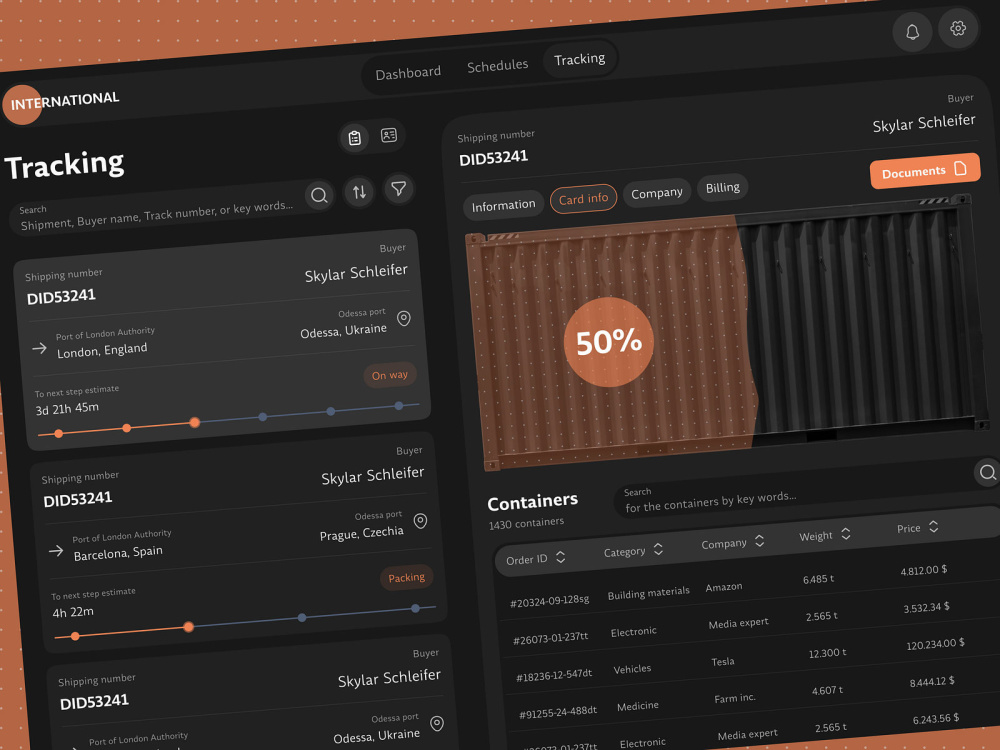Image resolution: width=1000 pixels, height=750 pixels.
Task: Click the Documents button
Action: [x=925, y=171]
